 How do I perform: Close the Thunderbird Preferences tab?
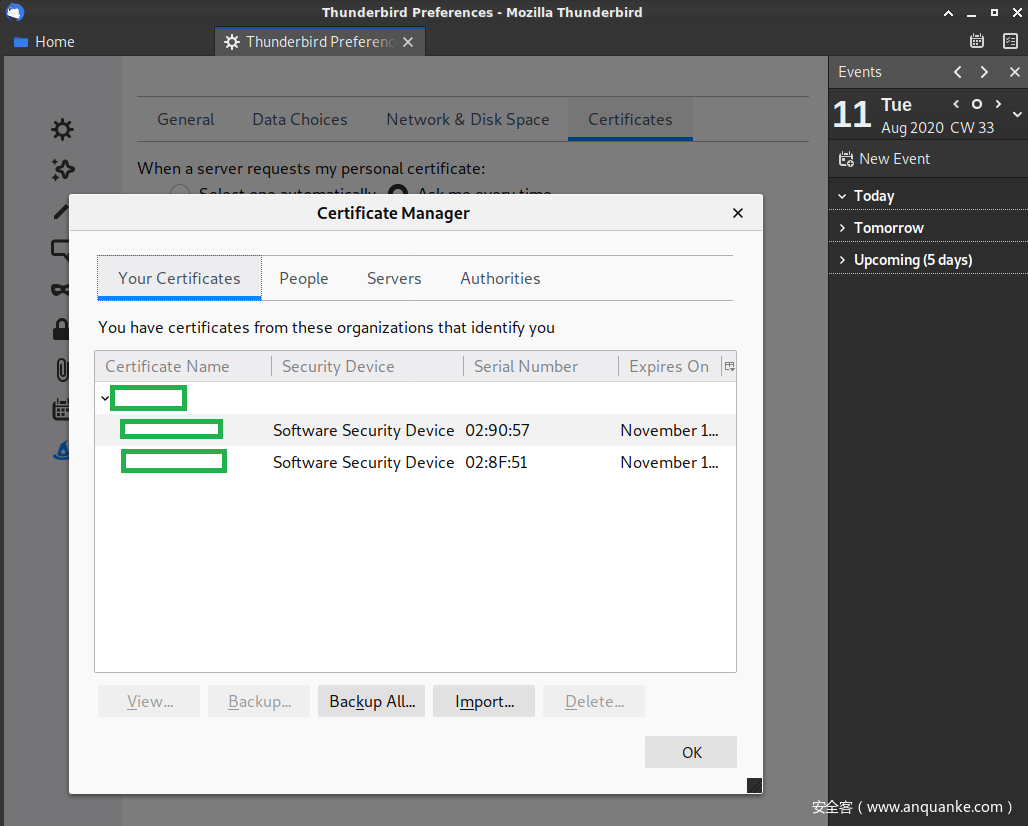[408, 42]
